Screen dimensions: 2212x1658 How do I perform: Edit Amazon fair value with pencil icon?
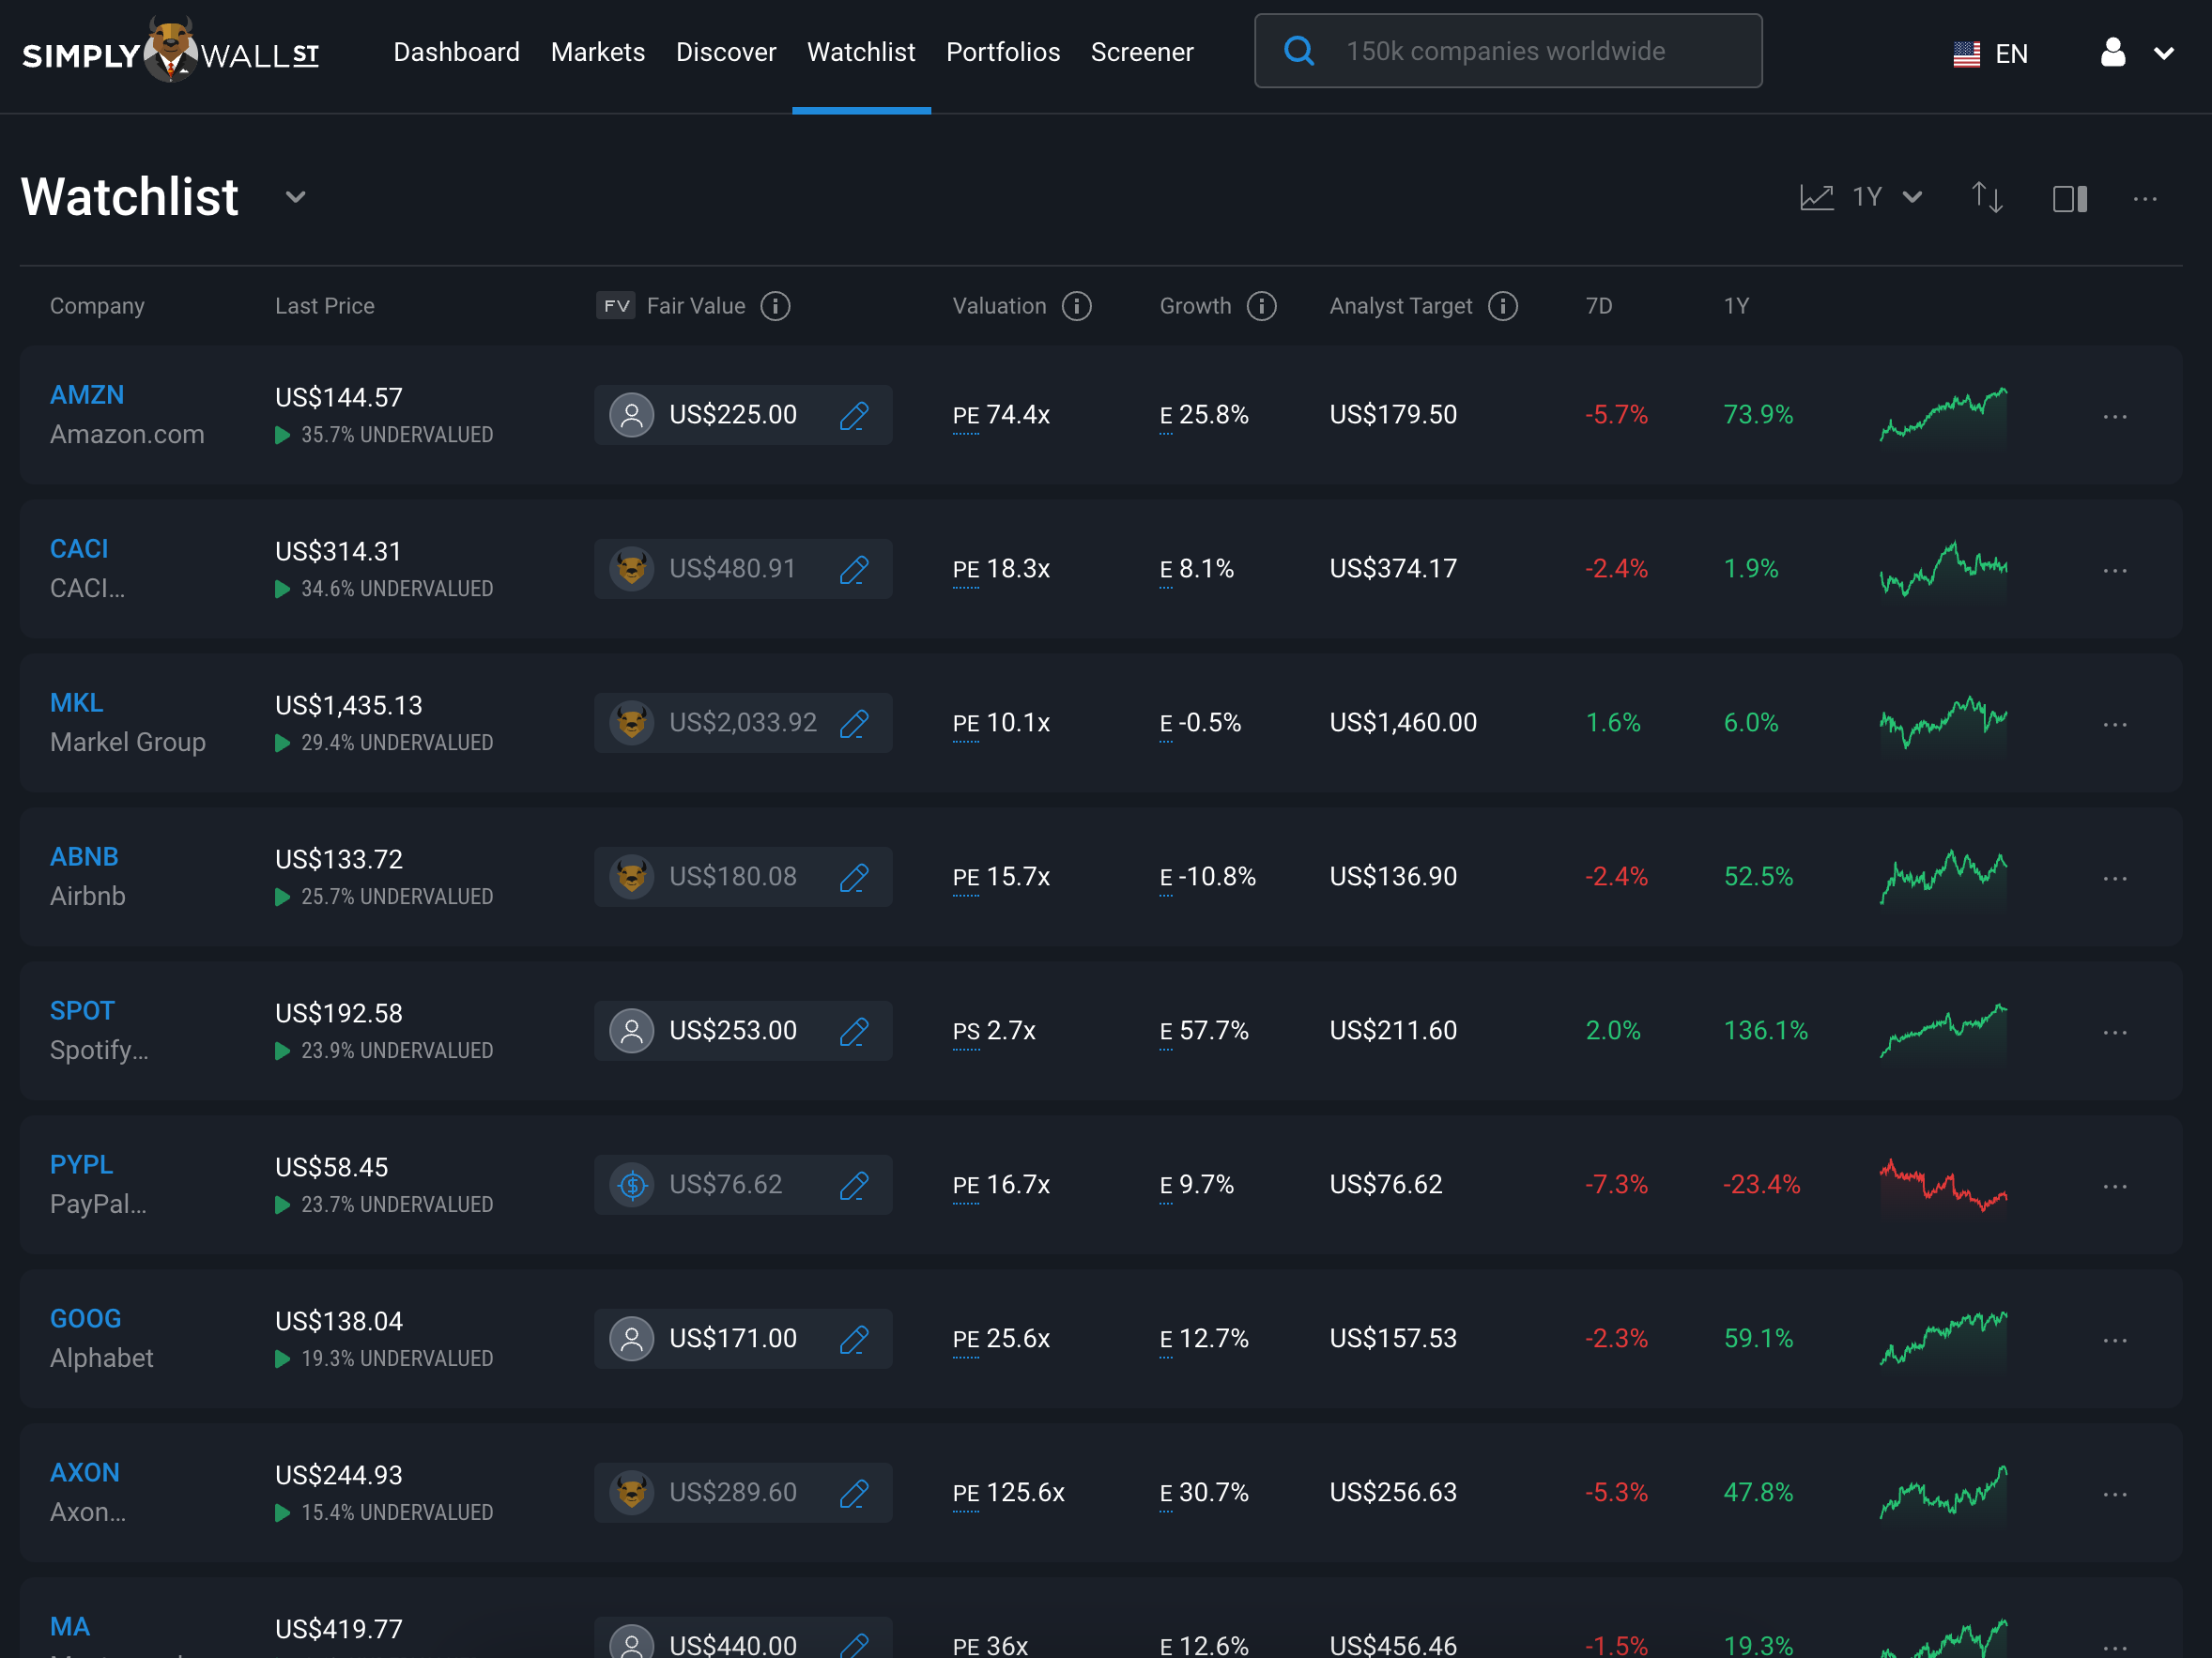[854, 415]
